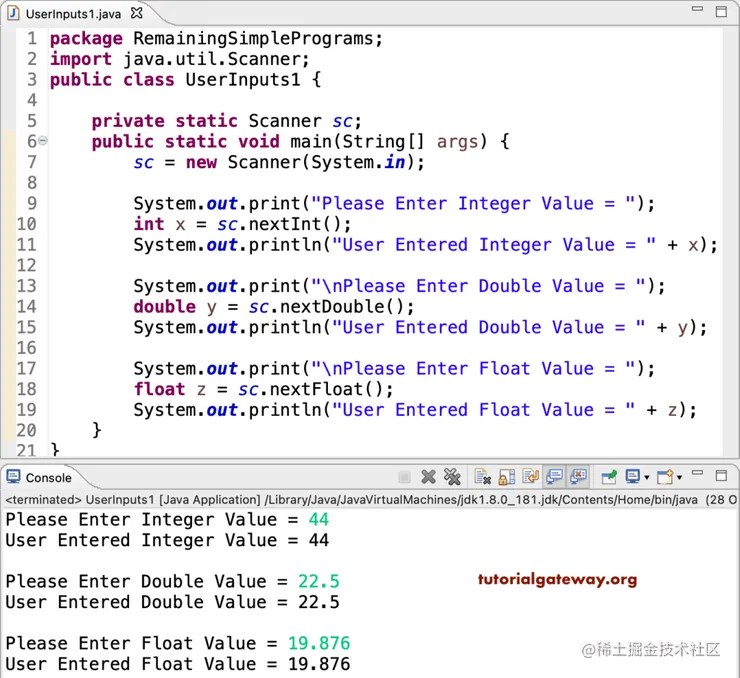Minimize the console panel
740x678 pixels.
pos(697,473)
